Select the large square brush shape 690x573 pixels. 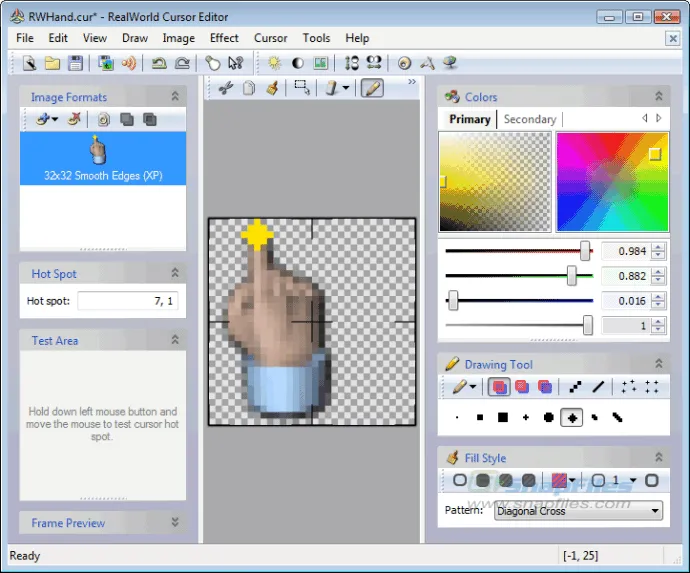coord(503,418)
